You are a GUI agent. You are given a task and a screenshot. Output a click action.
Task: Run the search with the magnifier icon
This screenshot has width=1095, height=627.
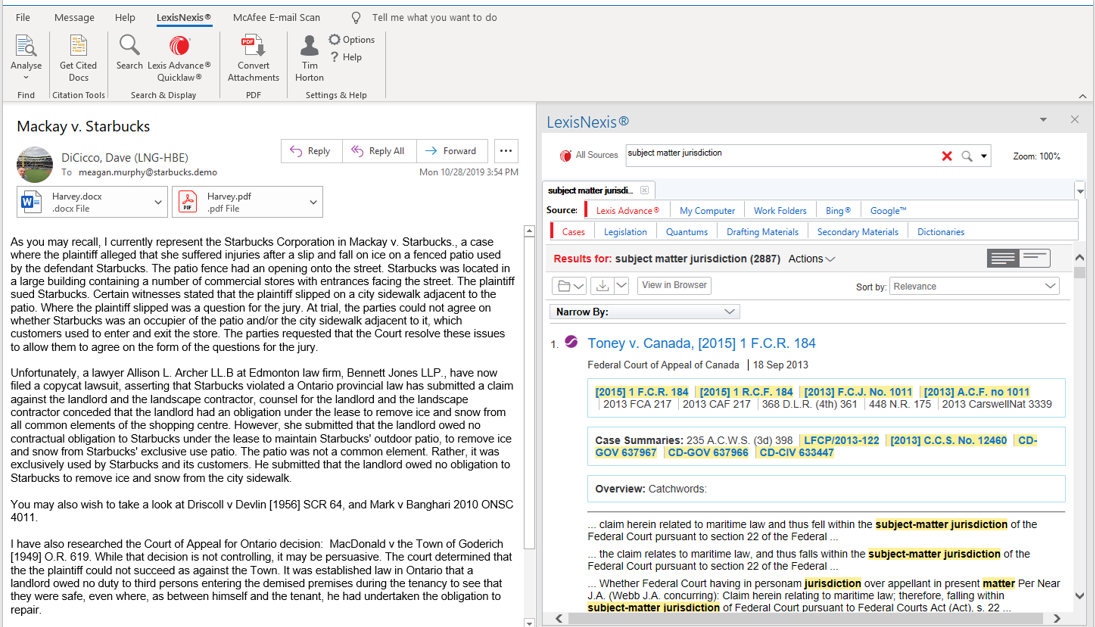point(967,156)
